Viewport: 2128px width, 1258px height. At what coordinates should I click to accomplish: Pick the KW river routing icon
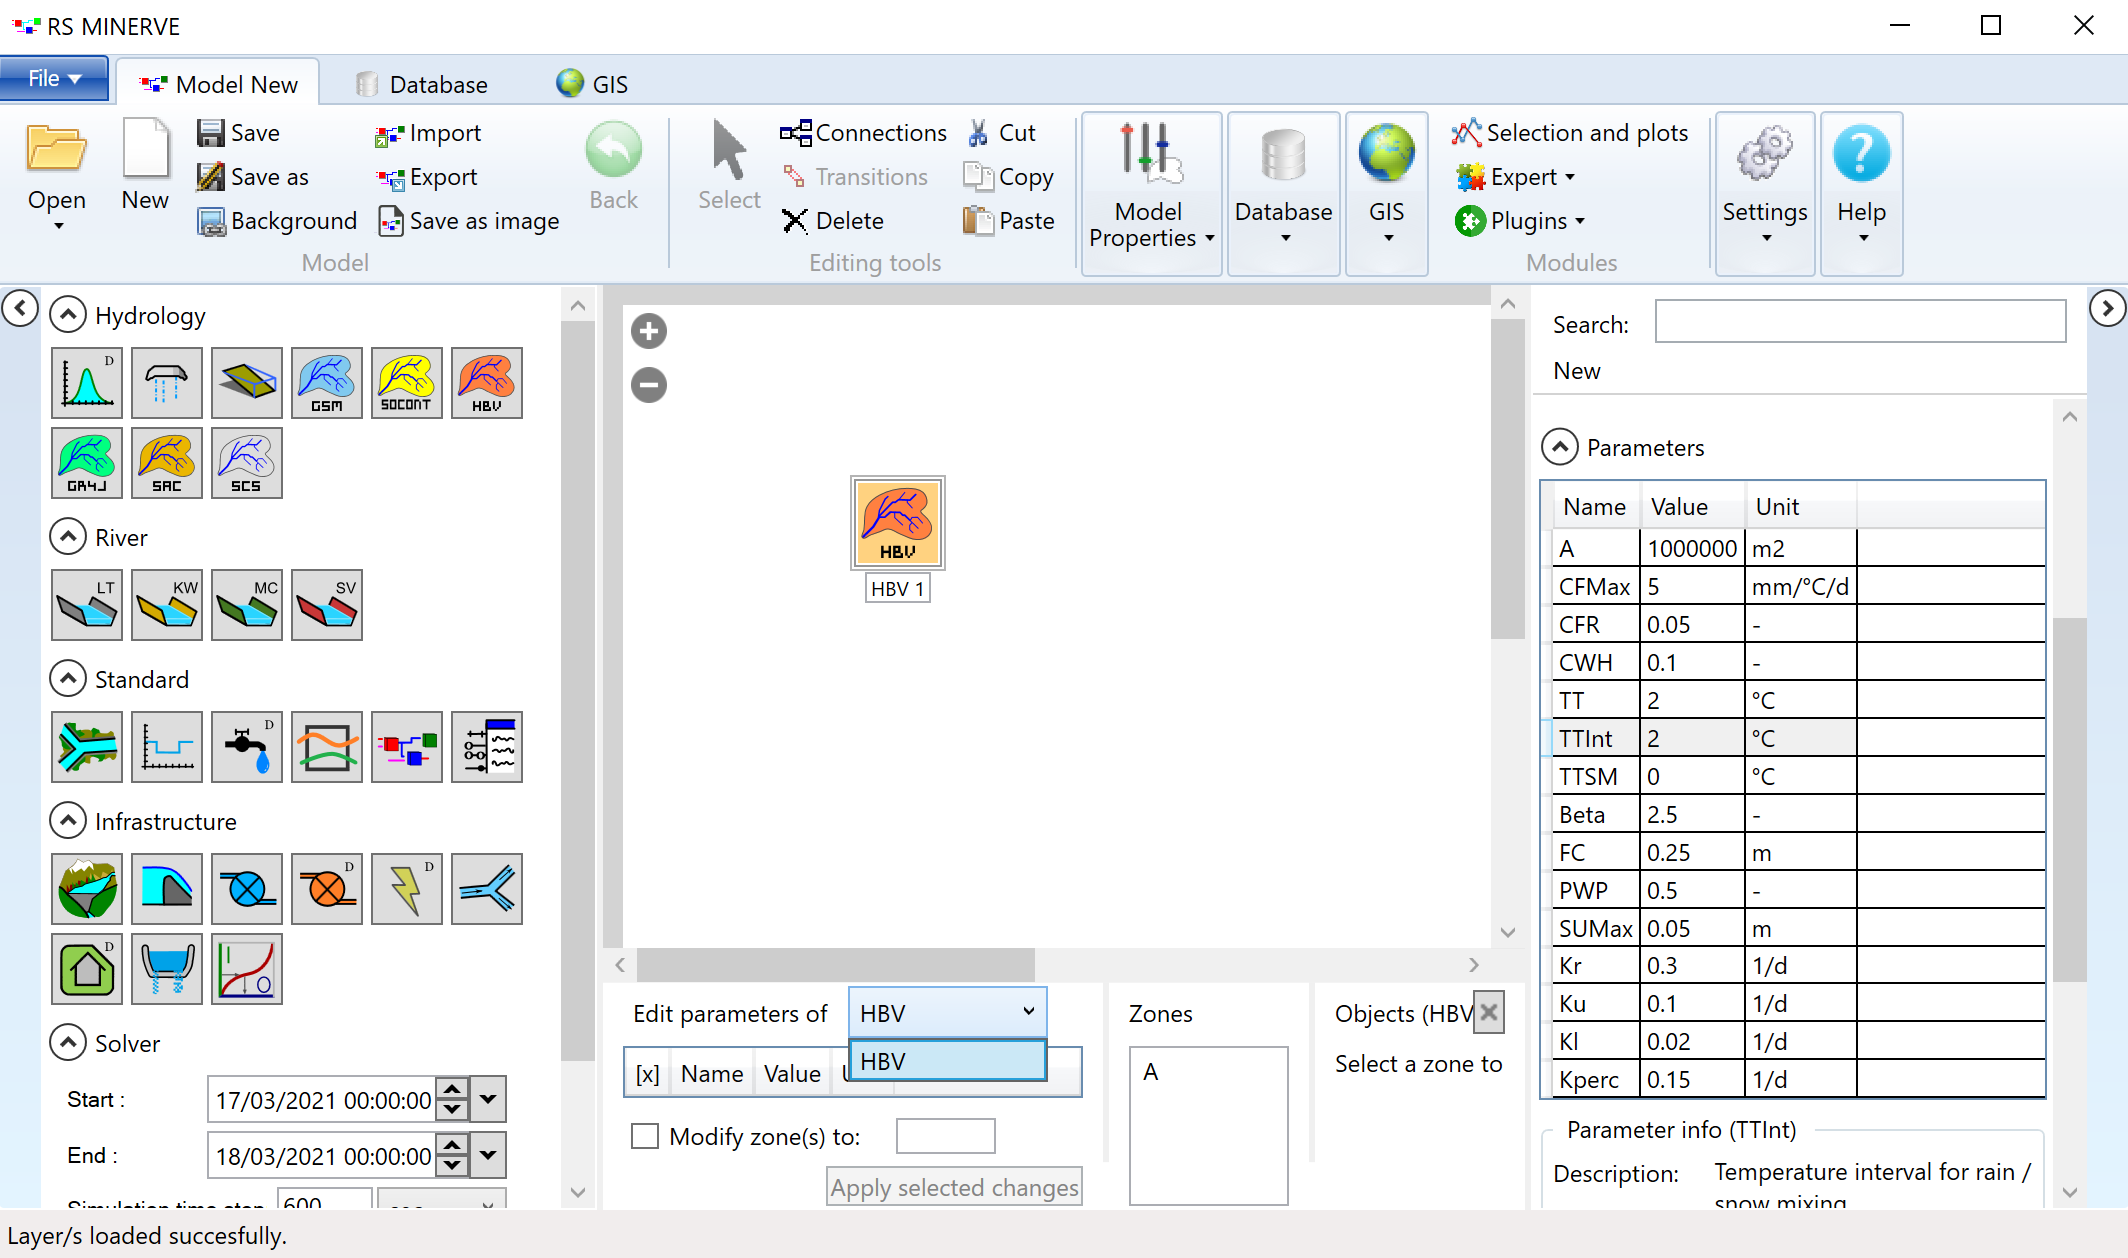click(x=167, y=605)
